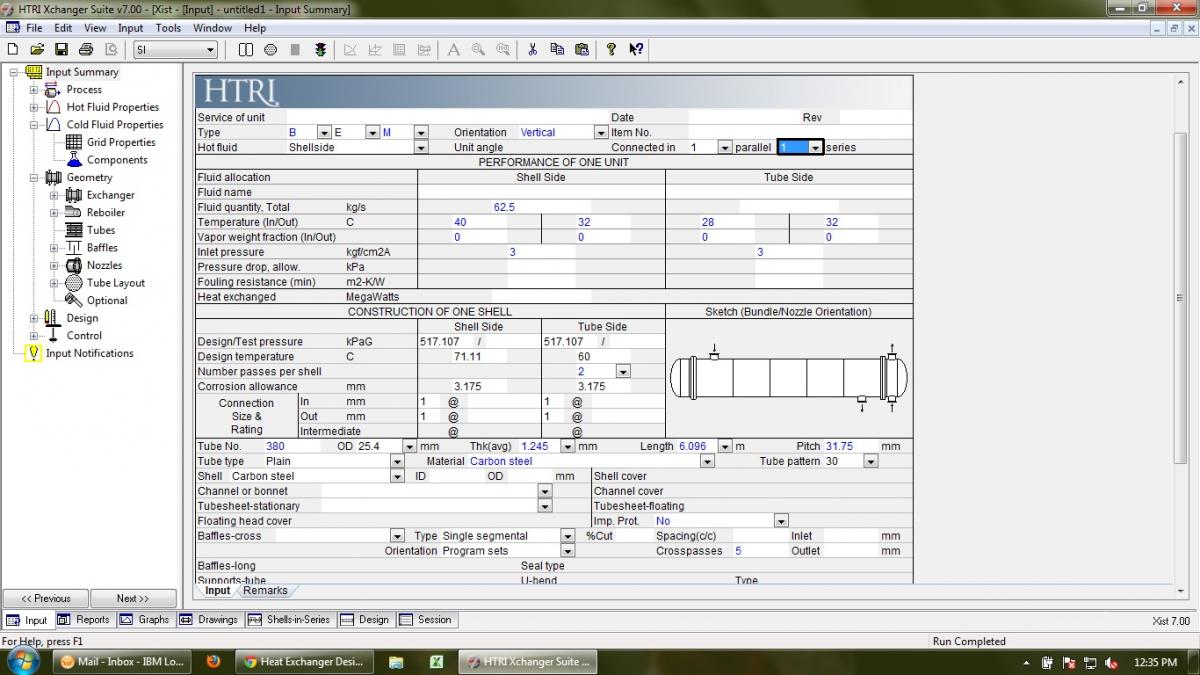Viewport: 1200px width, 675px height.
Task: Click the Copy toolbar icon
Action: (557, 49)
